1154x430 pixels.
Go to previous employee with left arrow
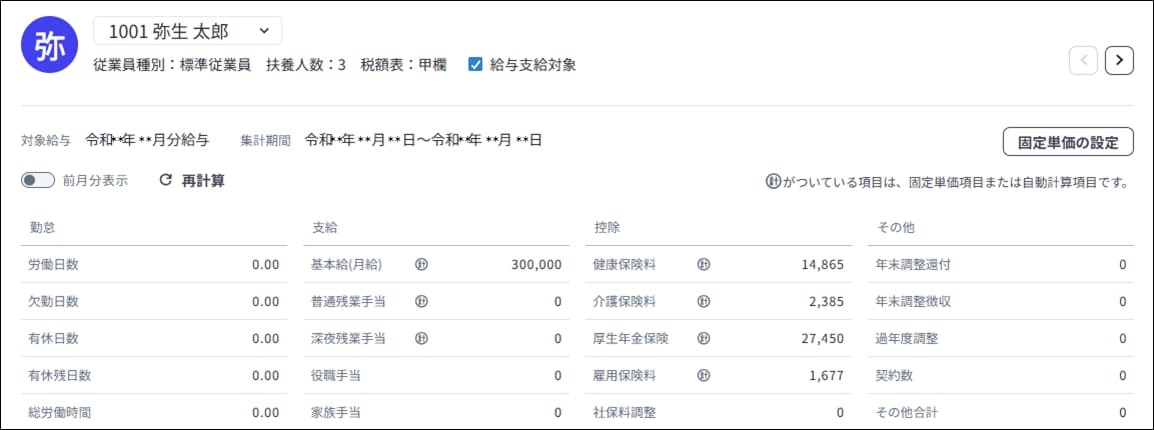(1083, 61)
